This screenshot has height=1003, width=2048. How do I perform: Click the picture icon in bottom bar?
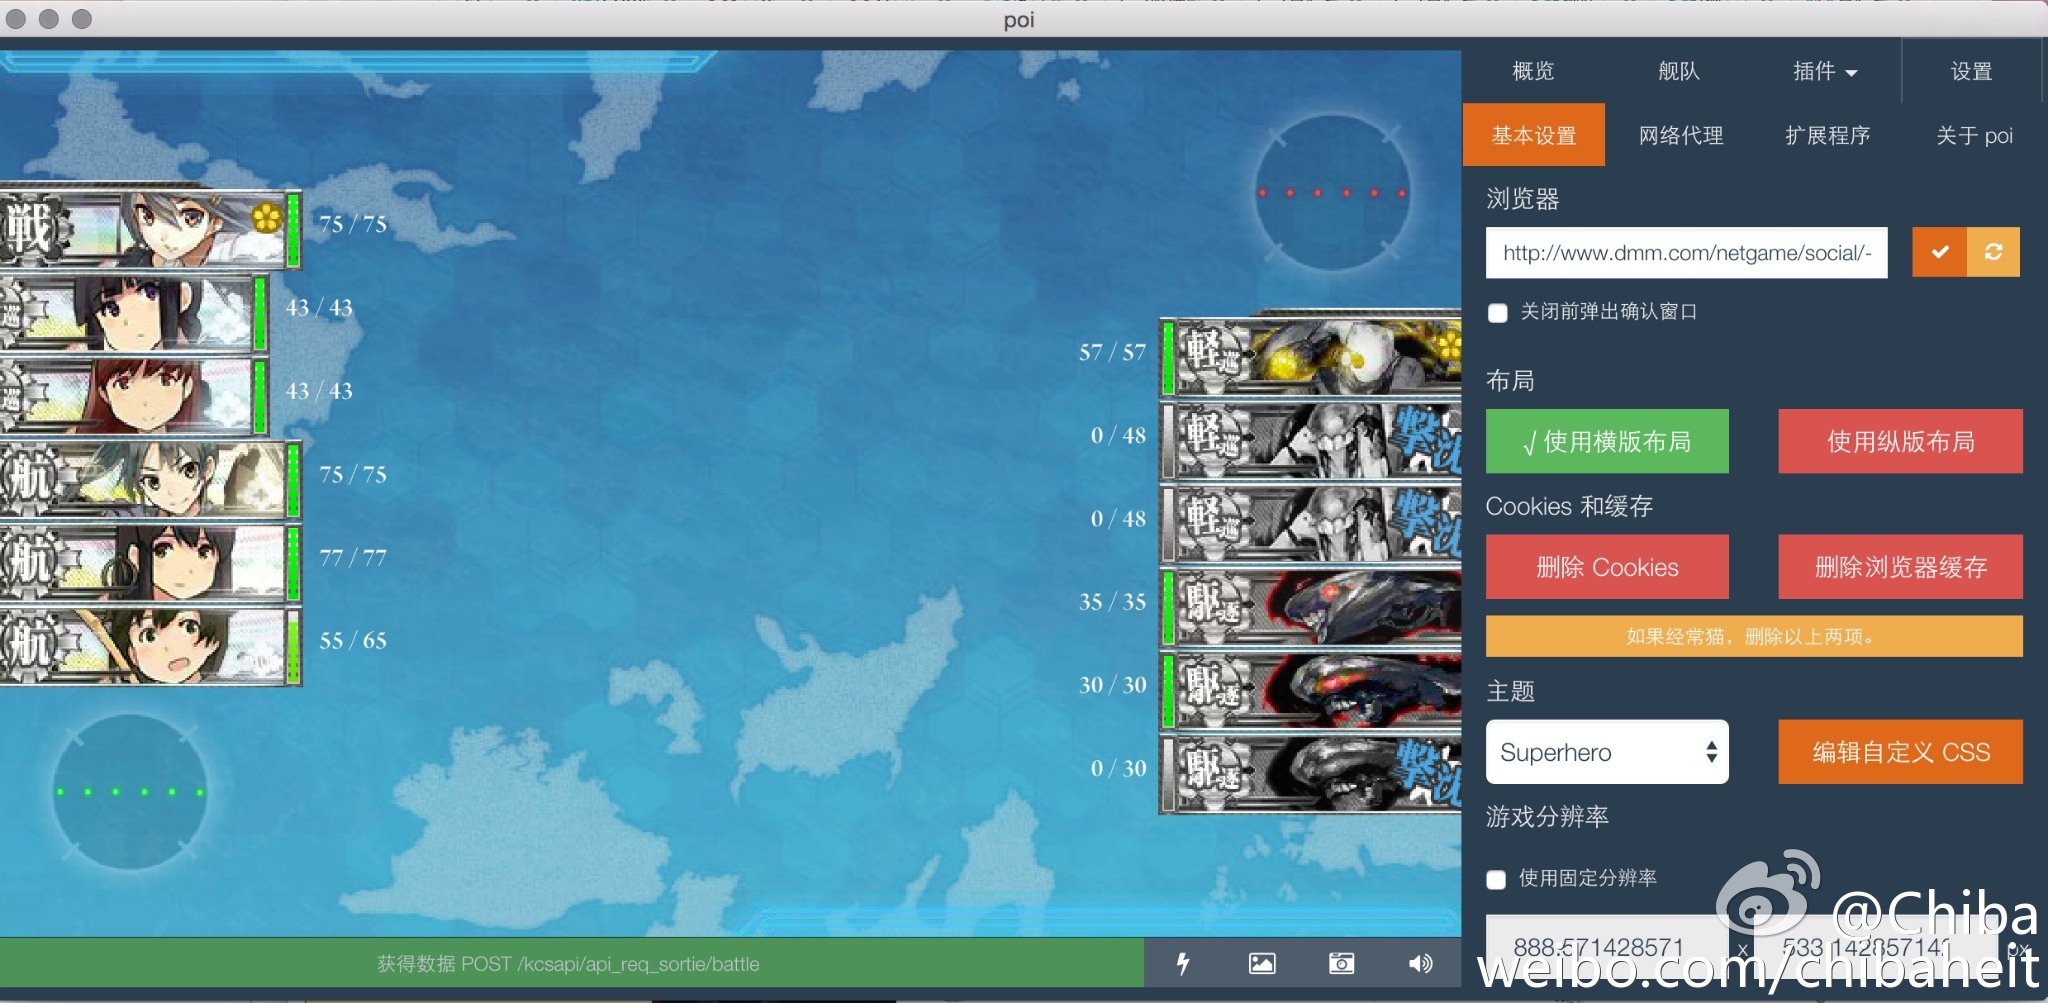1262,963
